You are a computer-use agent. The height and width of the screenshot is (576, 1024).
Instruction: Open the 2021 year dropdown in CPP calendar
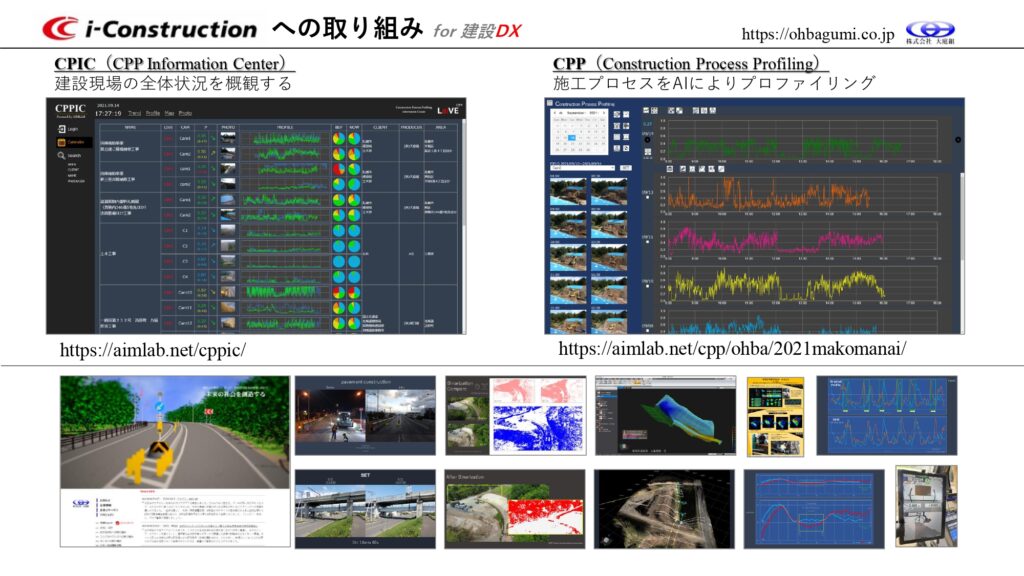click(x=595, y=113)
